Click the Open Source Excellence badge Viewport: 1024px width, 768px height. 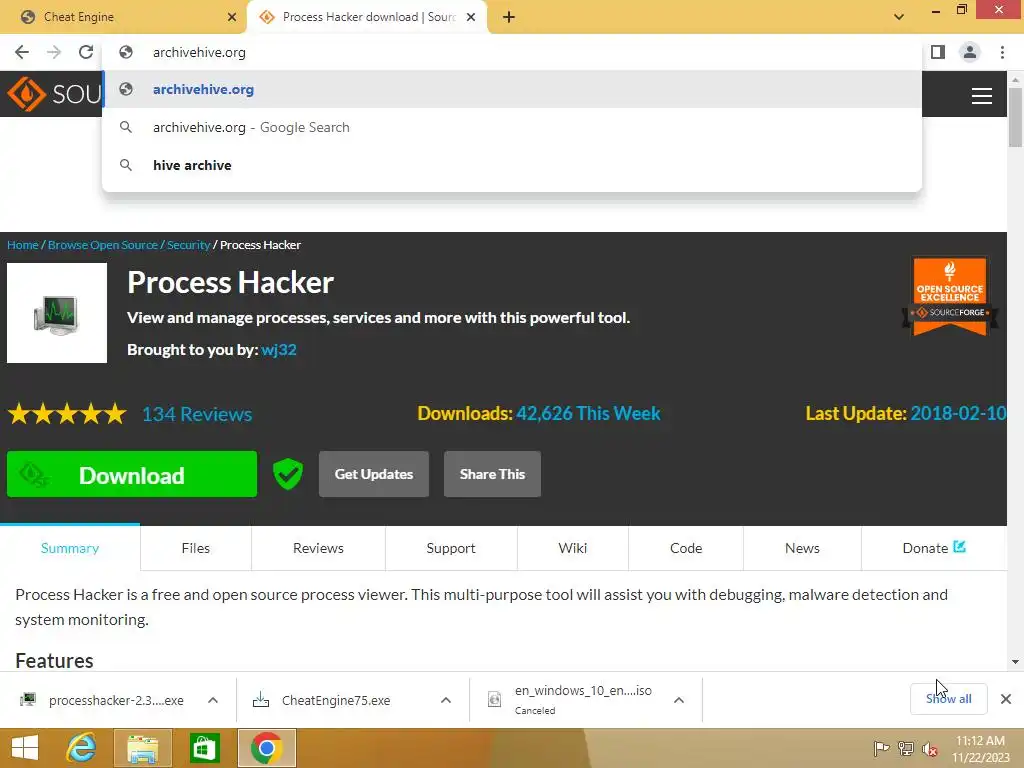click(x=950, y=296)
